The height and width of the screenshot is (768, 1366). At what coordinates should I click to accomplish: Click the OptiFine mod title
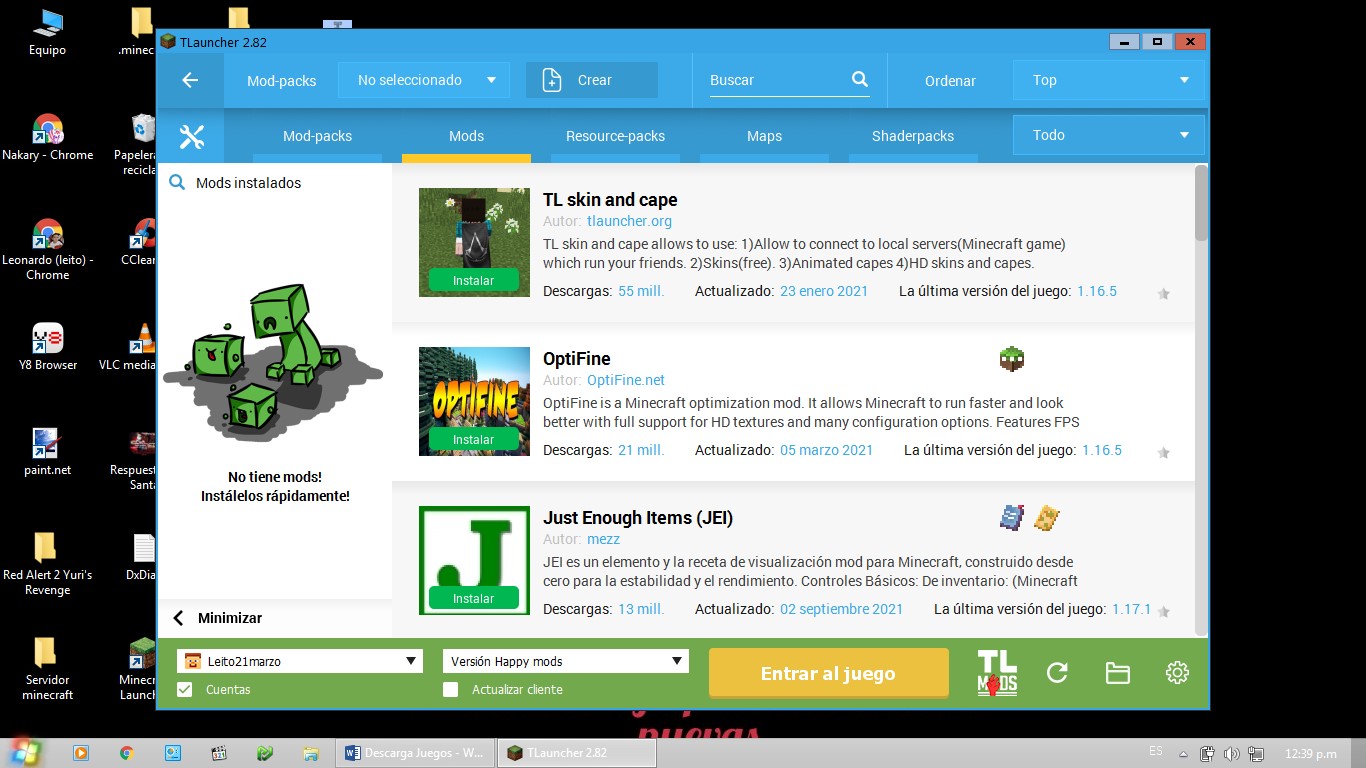point(576,359)
